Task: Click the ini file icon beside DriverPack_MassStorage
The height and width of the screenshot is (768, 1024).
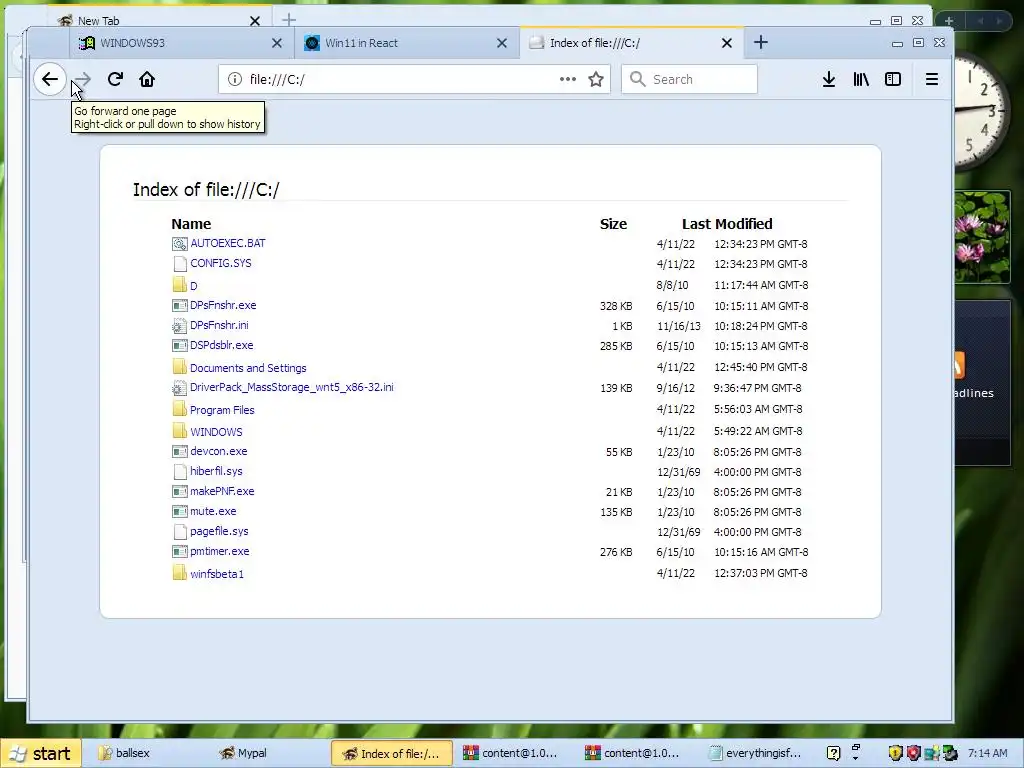Action: [180, 389]
